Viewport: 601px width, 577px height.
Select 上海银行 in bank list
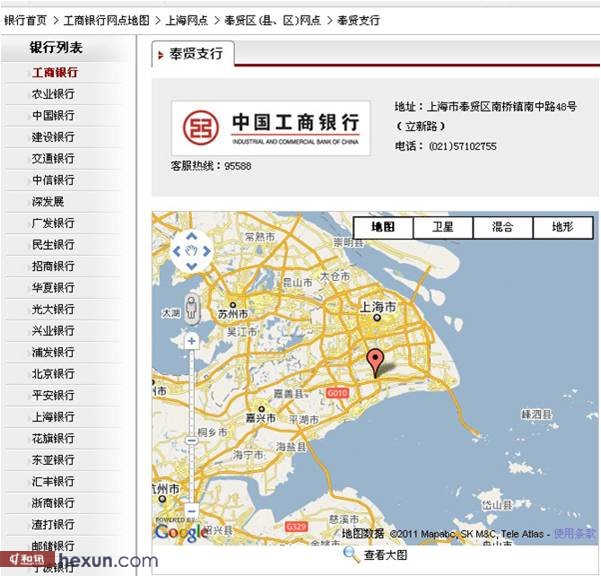point(53,417)
